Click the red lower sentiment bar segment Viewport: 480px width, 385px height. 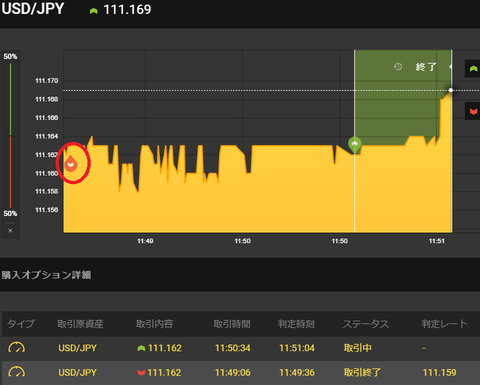(x=10, y=172)
